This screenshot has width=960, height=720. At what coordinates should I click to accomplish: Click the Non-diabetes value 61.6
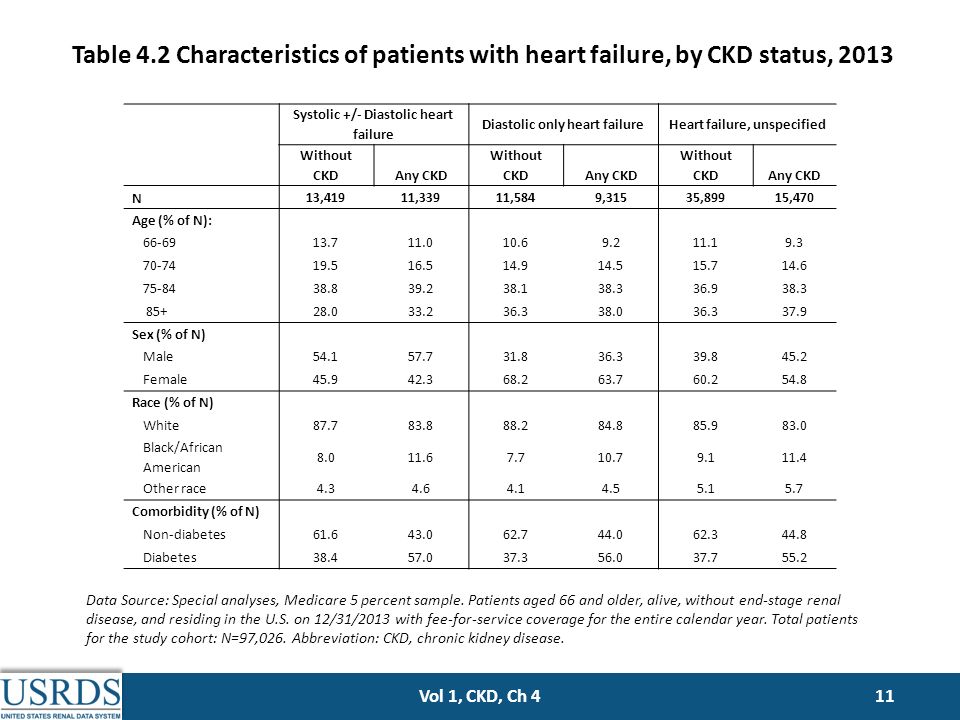(x=325, y=534)
